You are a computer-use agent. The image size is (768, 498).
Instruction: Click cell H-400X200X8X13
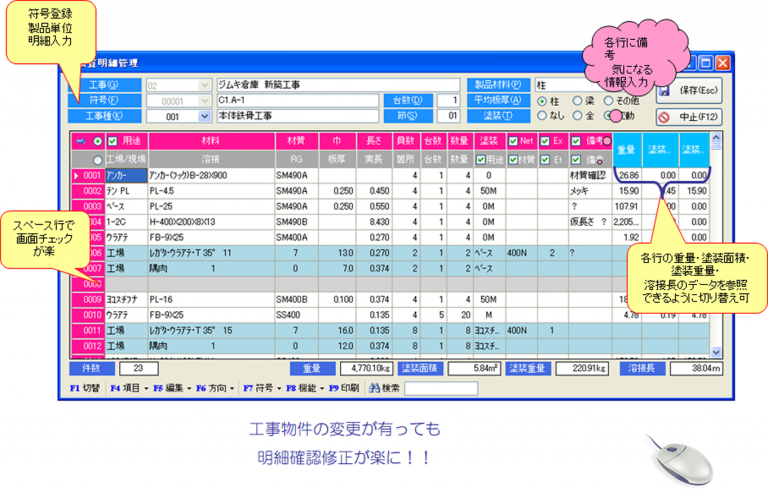tap(212, 222)
